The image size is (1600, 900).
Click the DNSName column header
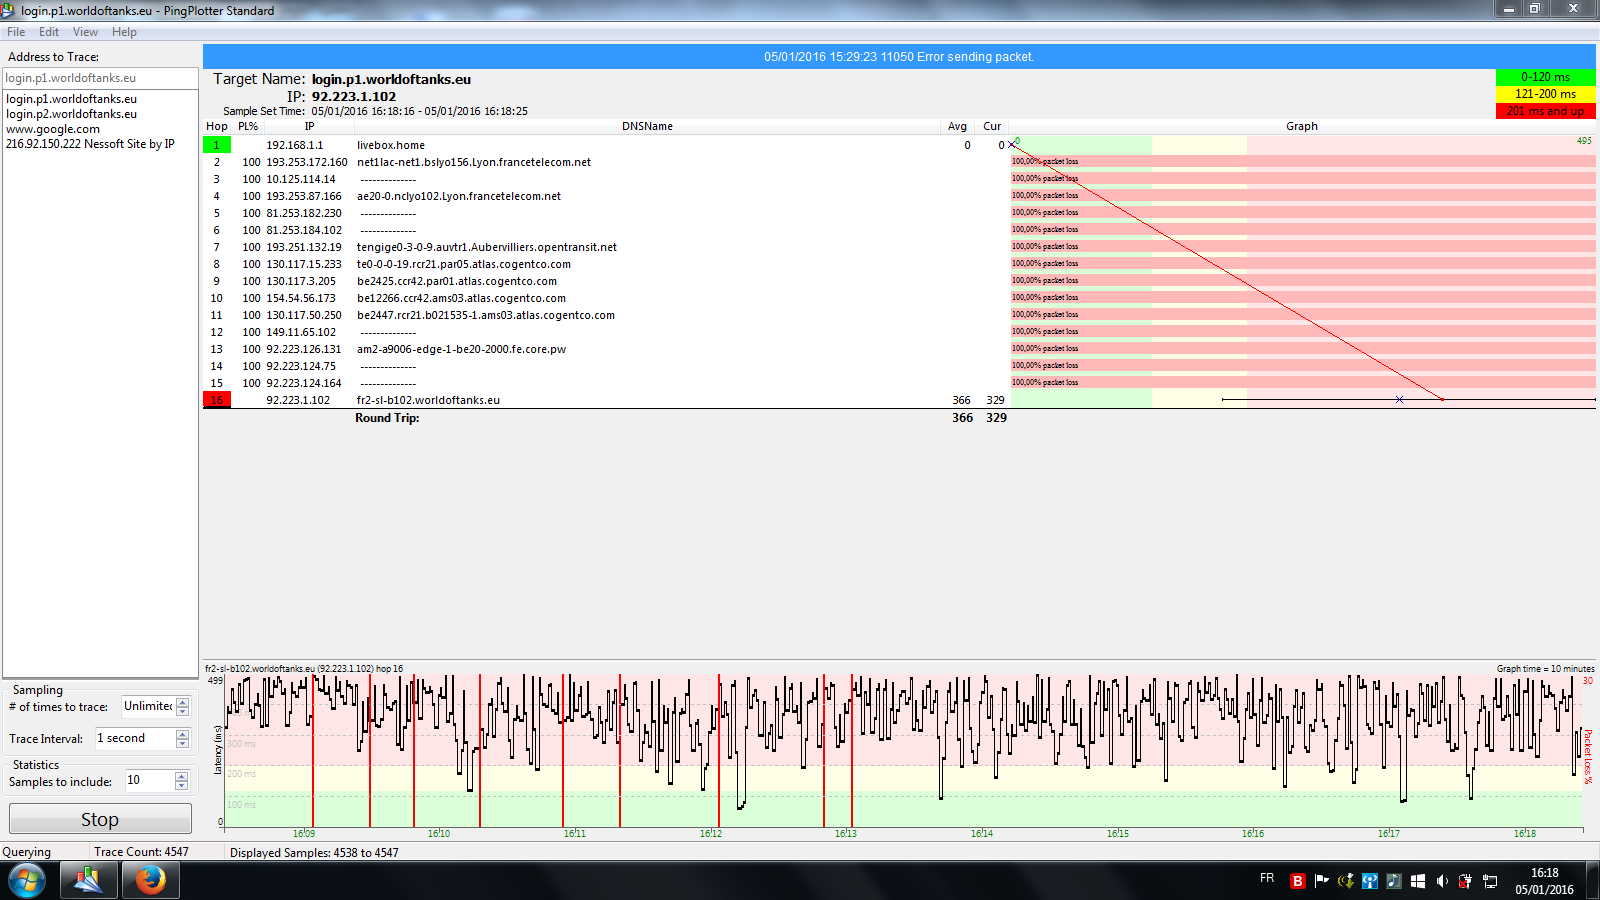pyautogui.click(x=647, y=126)
